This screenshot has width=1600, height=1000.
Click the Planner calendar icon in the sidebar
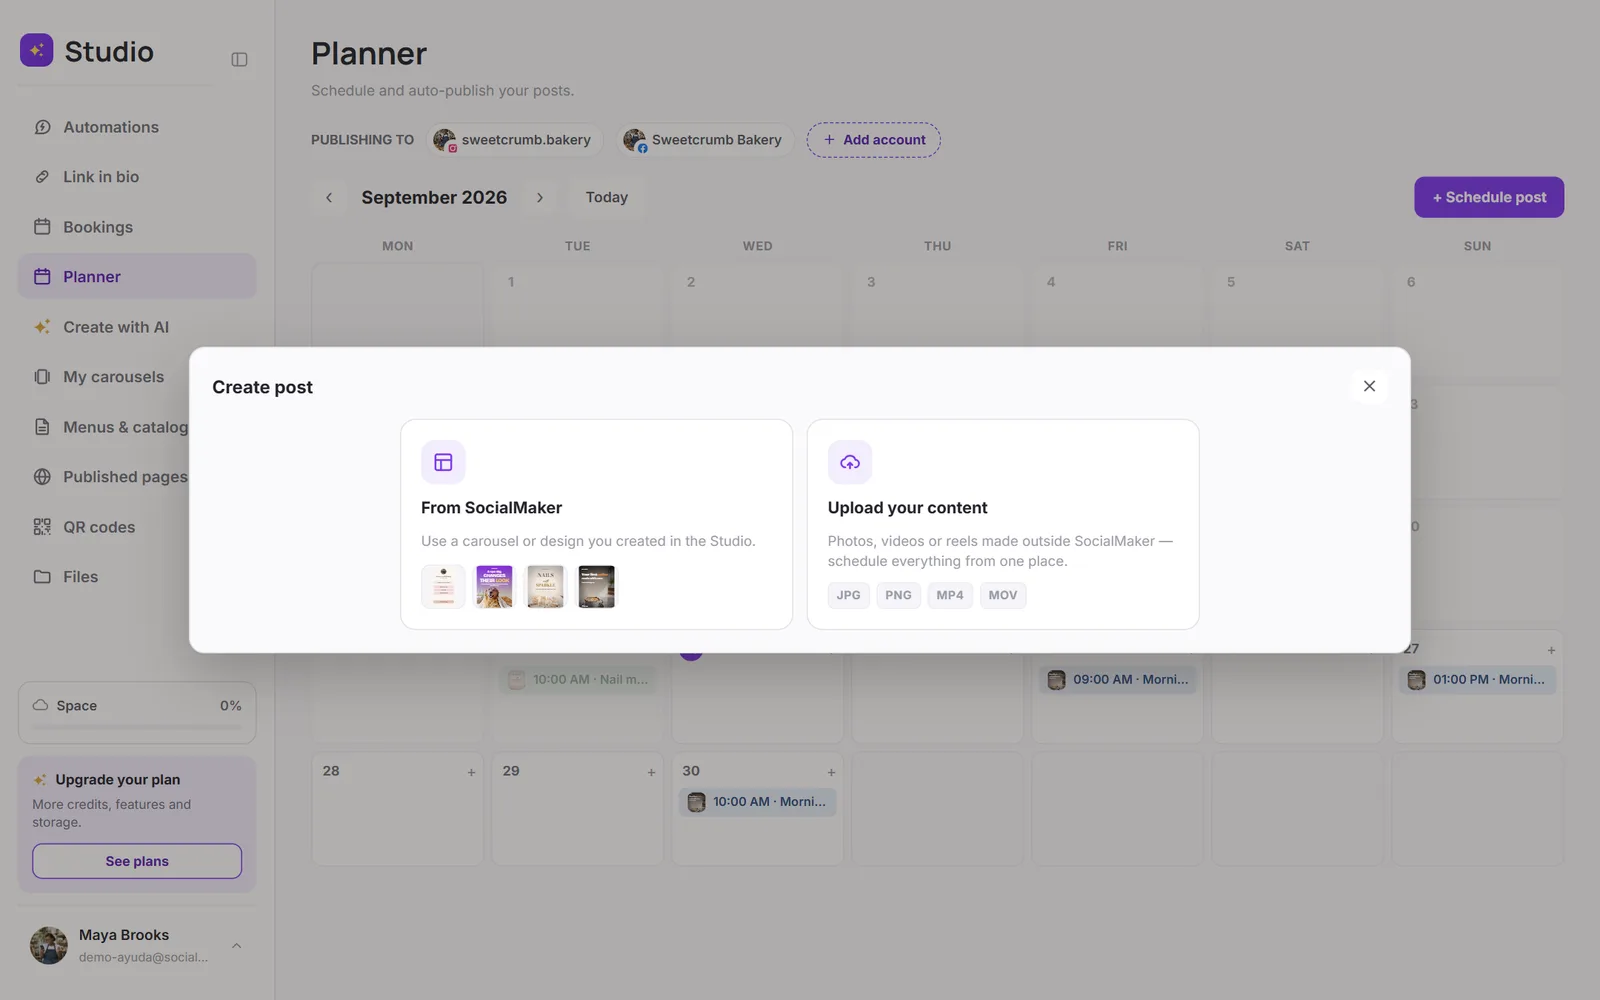coord(42,277)
